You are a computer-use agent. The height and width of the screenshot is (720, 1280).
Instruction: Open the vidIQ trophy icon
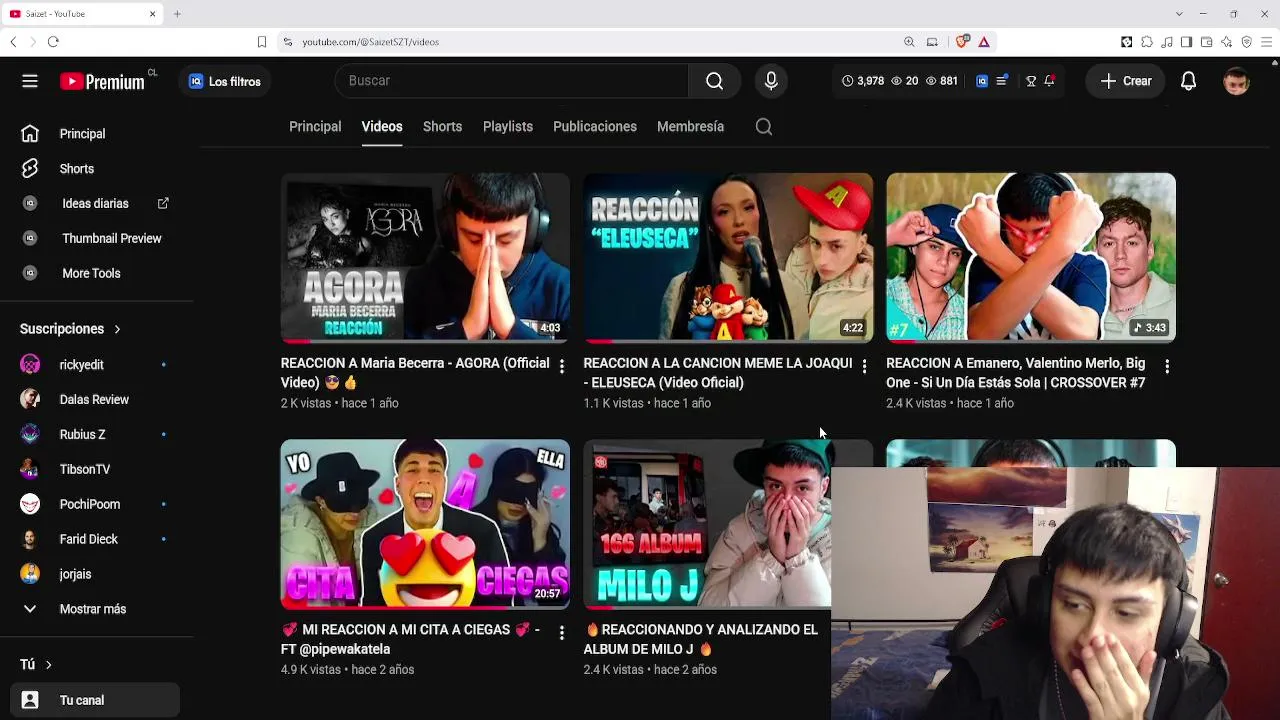tap(1031, 81)
